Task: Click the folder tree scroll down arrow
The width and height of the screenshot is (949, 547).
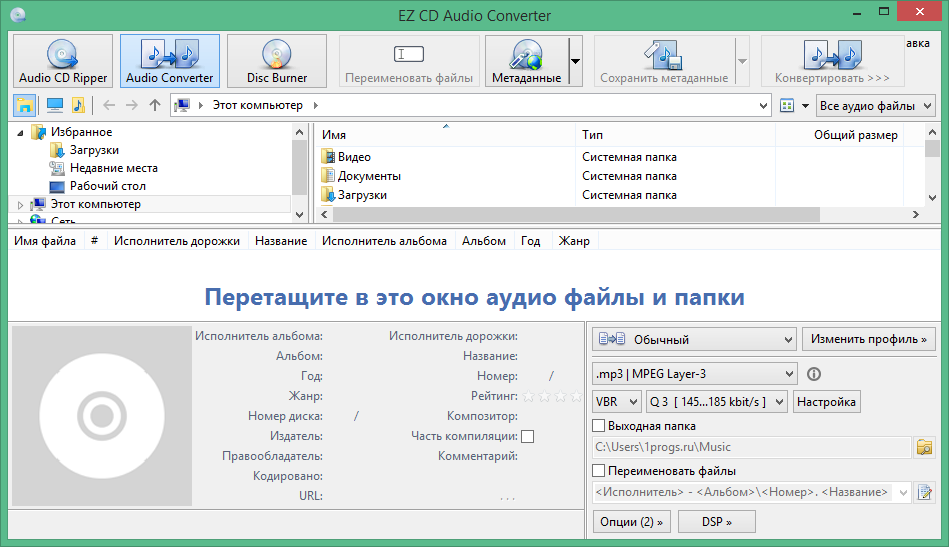Action: tap(300, 214)
